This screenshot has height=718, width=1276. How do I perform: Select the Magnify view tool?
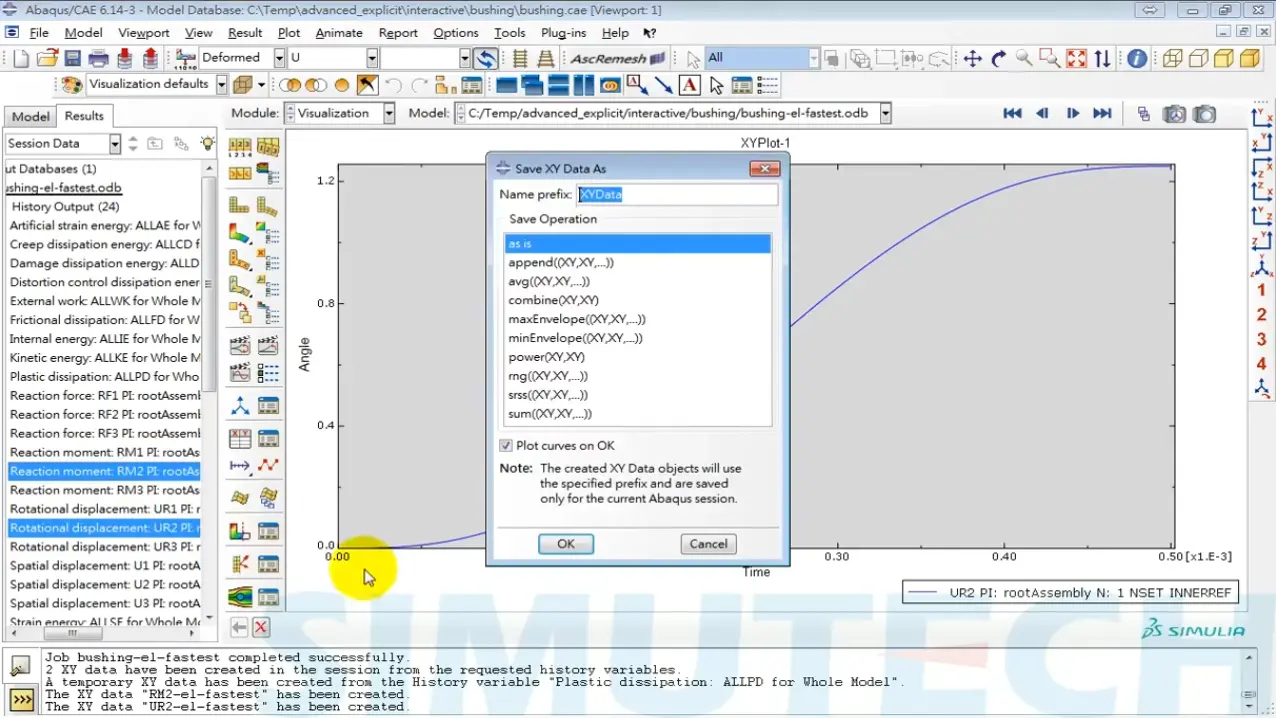coord(1024,58)
